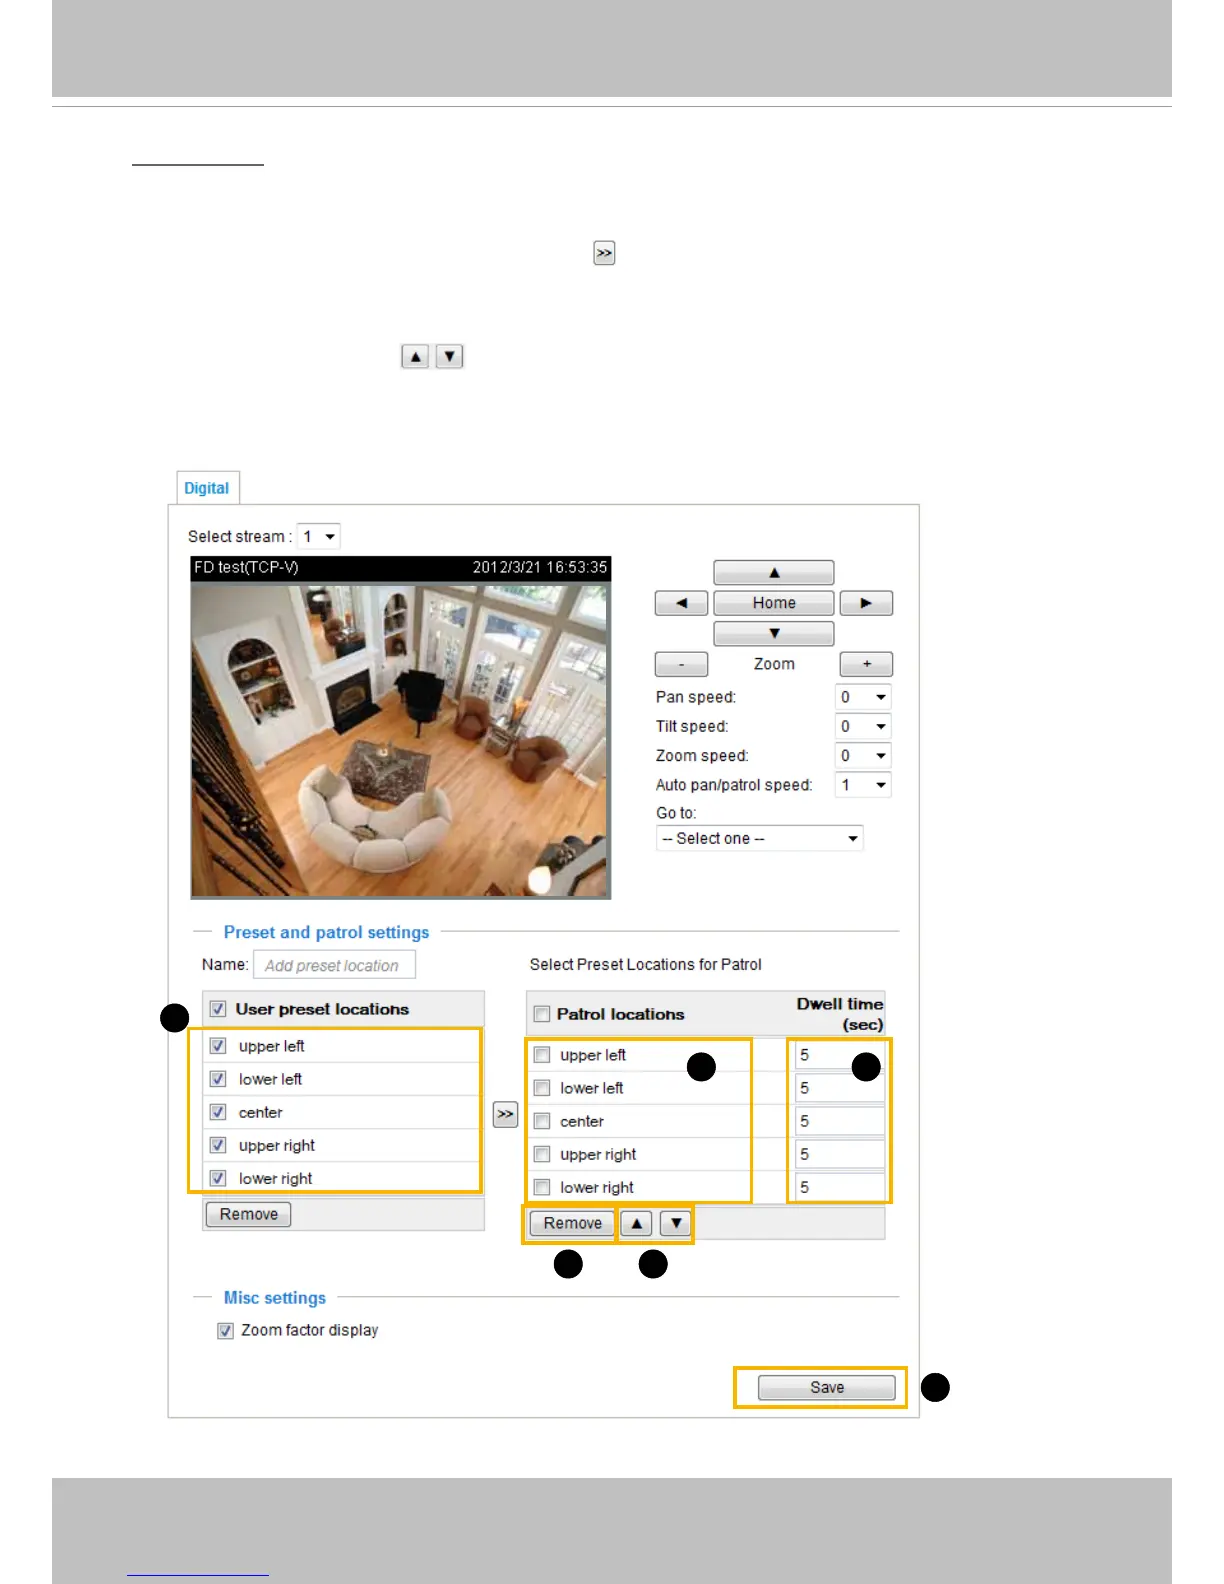Open the Pan speed dropdown
Image resolution: width=1224 pixels, height=1584 pixels.
862,697
